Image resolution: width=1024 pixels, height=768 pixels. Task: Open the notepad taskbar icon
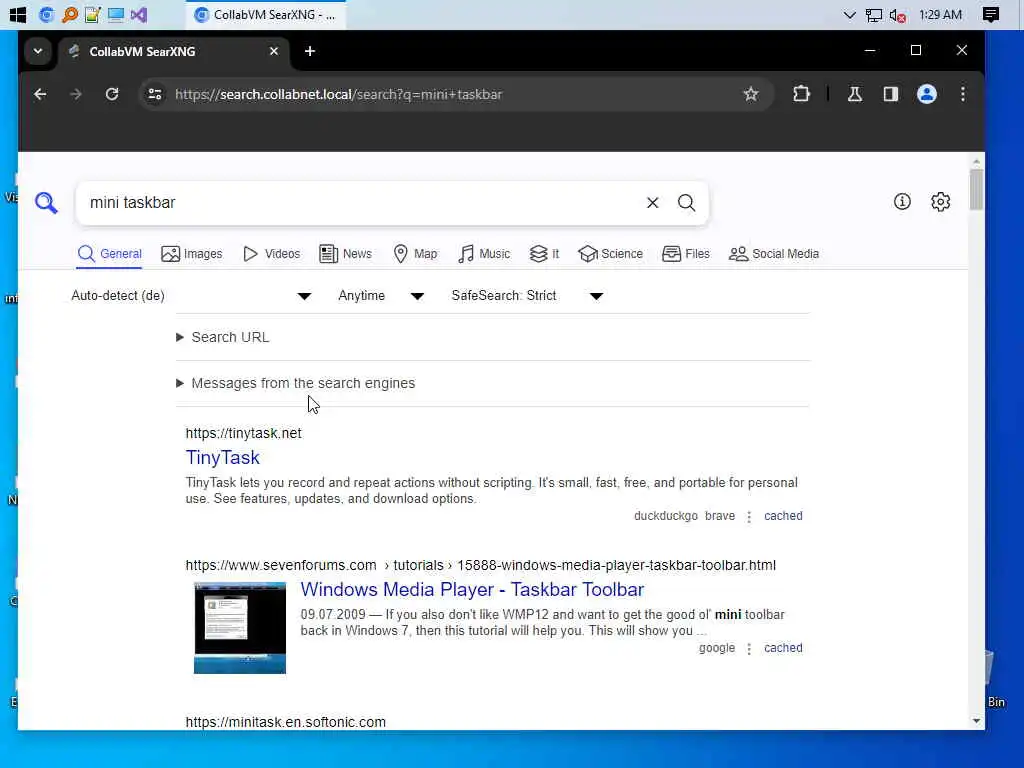click(x=93, y=14)
